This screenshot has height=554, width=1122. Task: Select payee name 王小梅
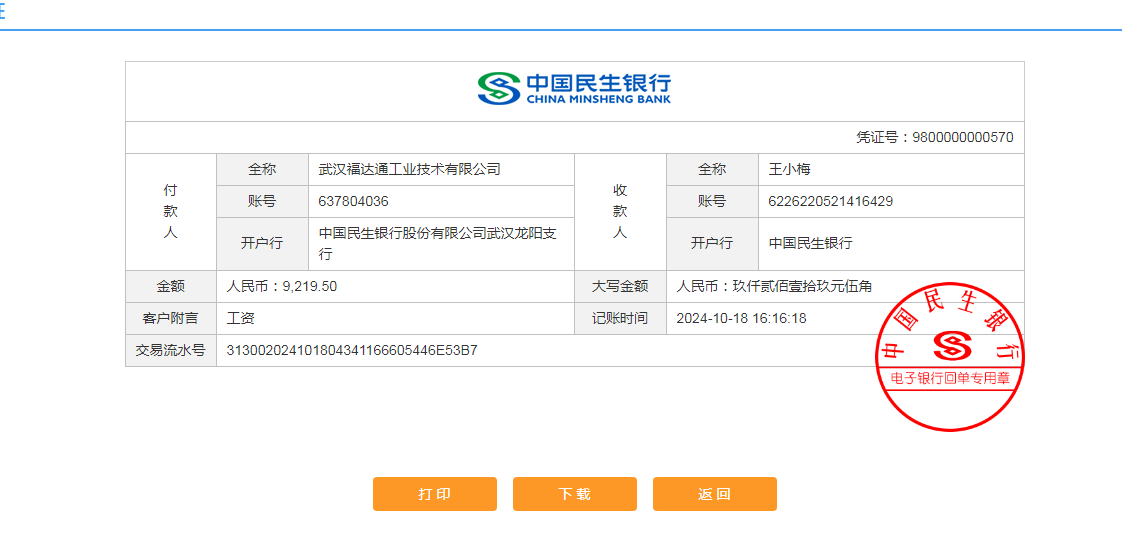pos(789,170)
